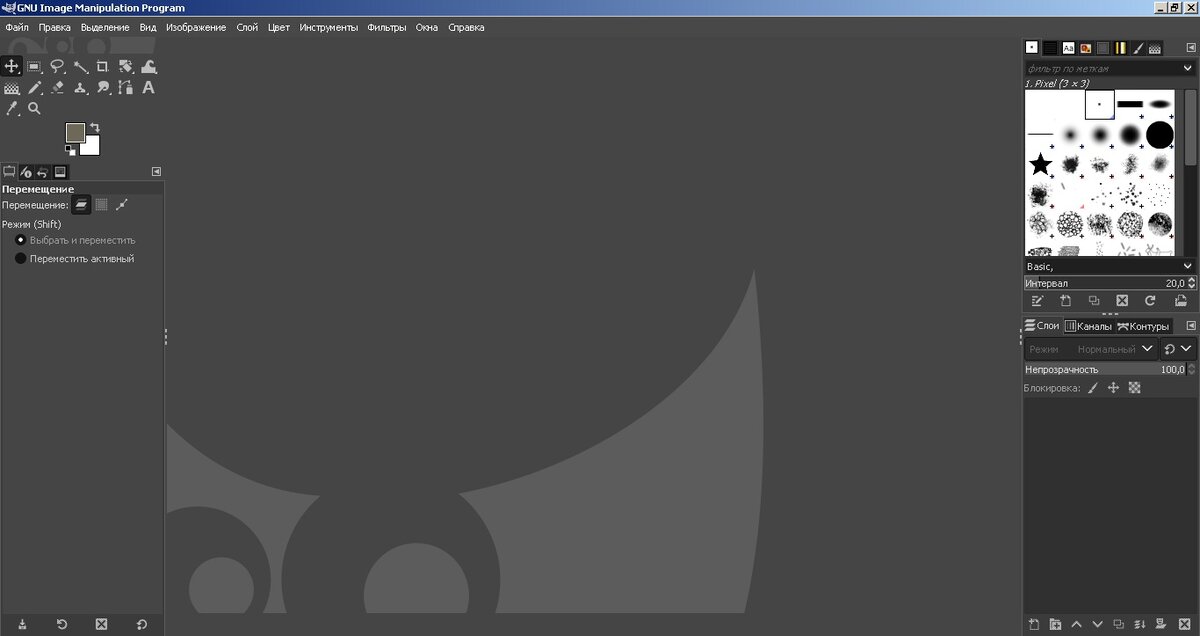Save tool preset at panel bottom

click(23, 624)
